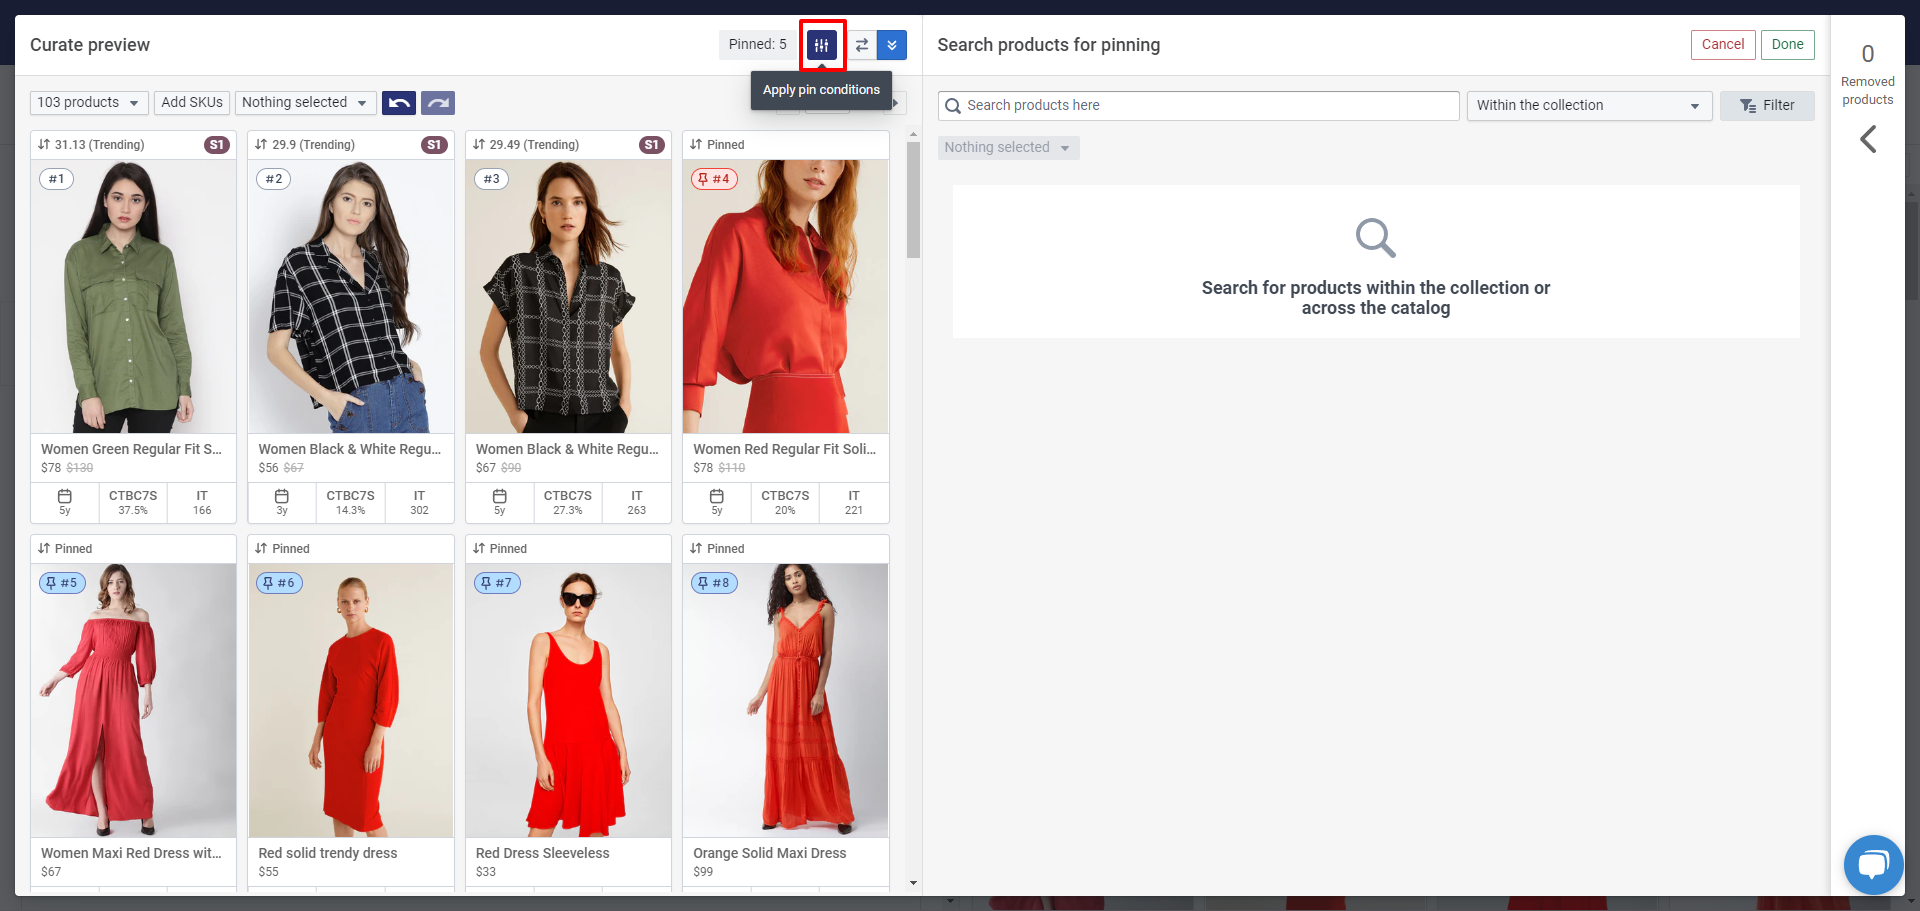Click sort arrows icon on Pinned #6 card
Image resolution: width=1920 pixels, height=911 pixels.
click(x=261, y=549)
